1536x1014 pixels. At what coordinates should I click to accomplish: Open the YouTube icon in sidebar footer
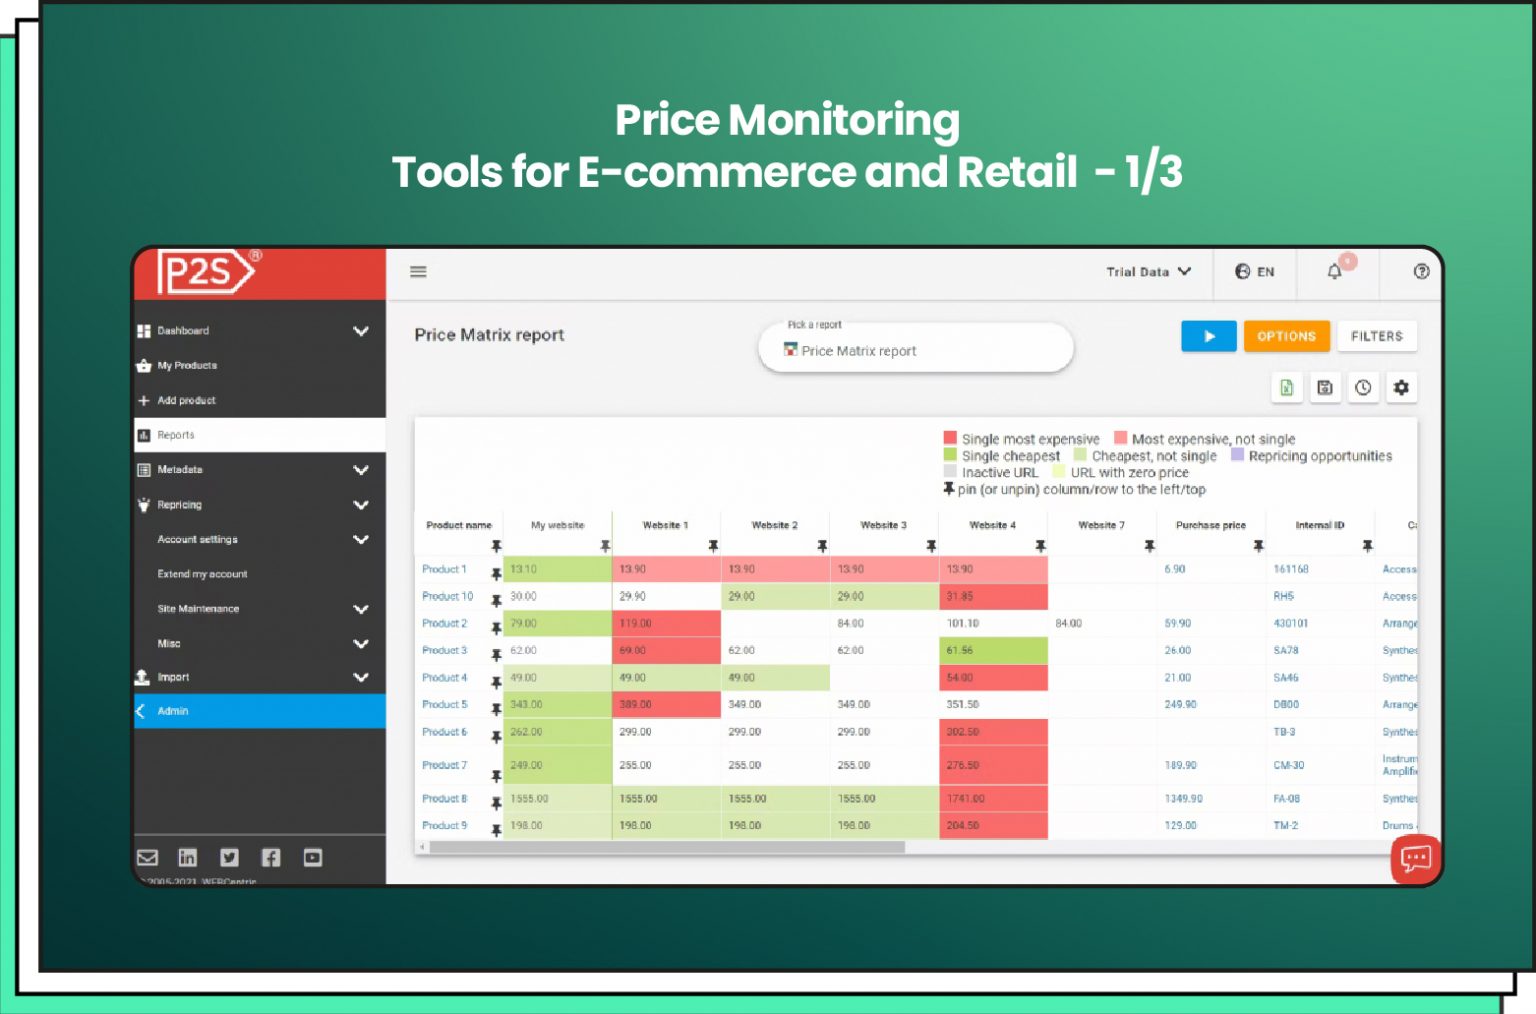(x=312, y=857)
